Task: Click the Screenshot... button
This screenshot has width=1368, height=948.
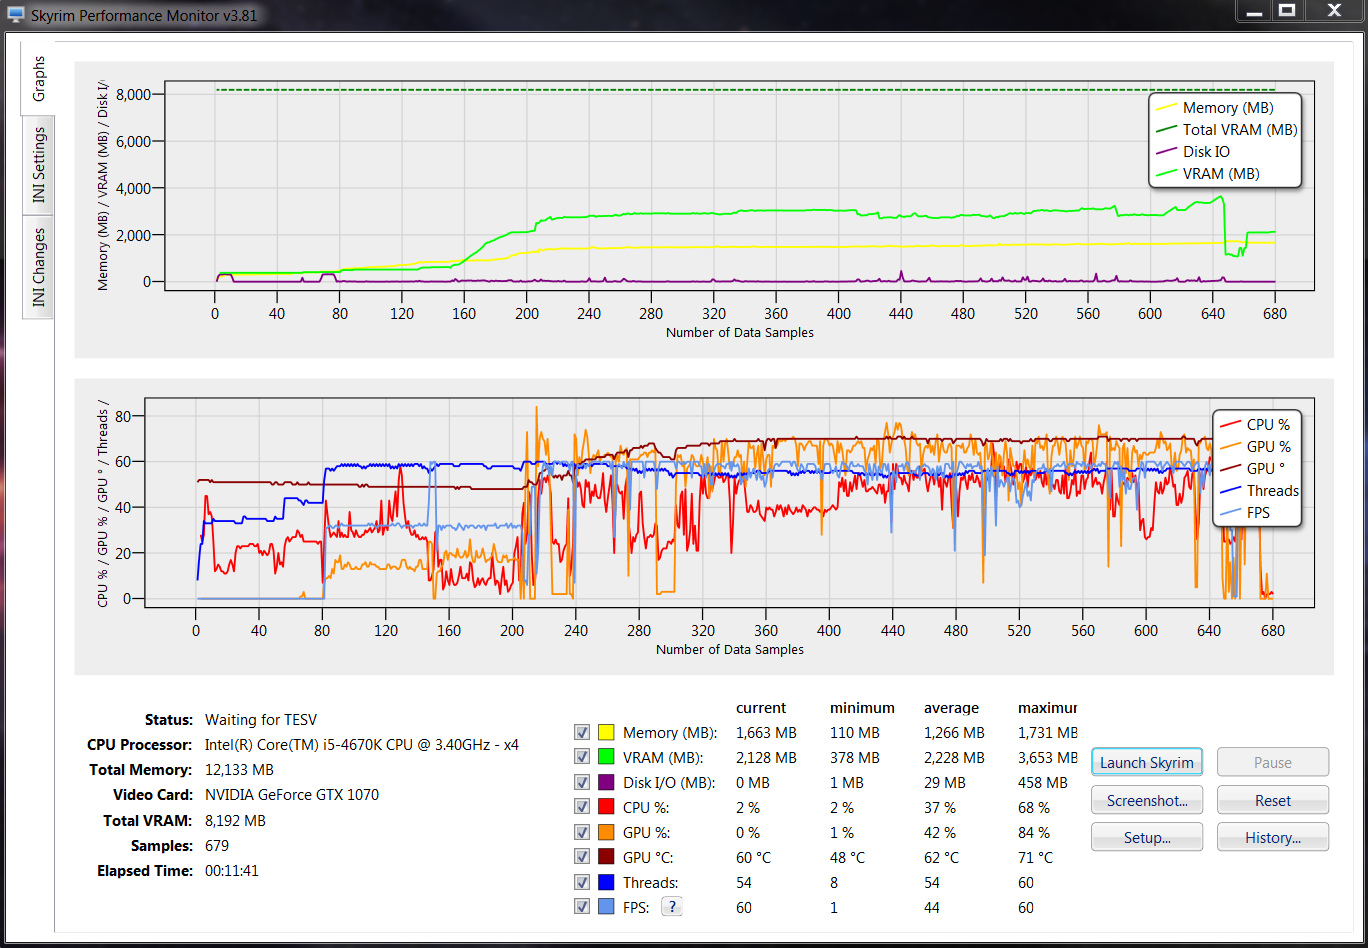Action: (1147, 801)
